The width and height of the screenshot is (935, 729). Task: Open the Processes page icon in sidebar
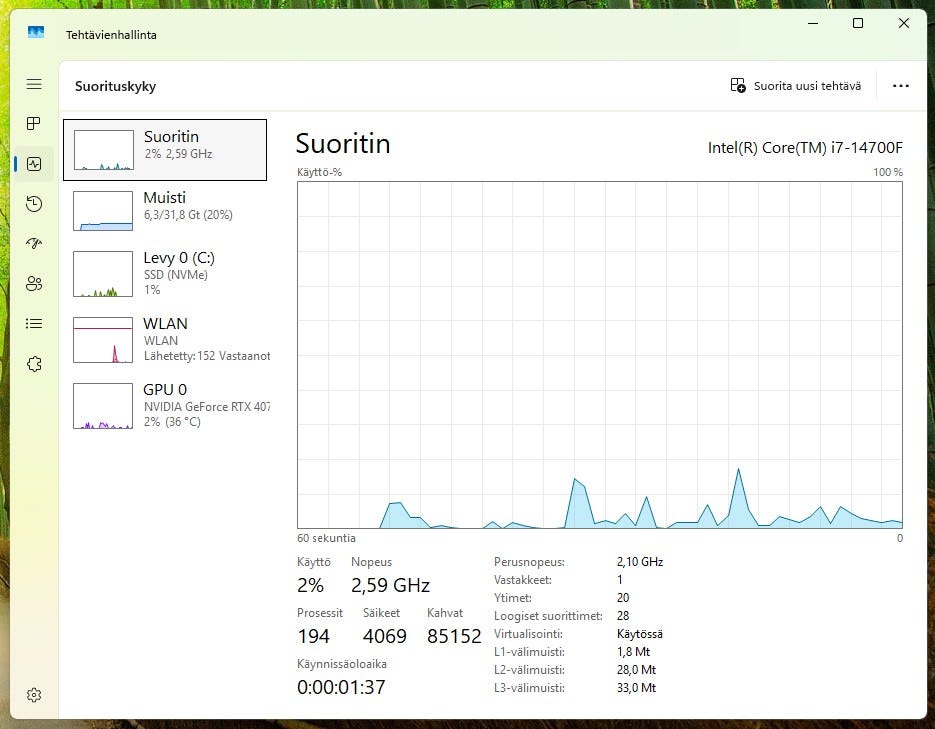pos(34,124)
